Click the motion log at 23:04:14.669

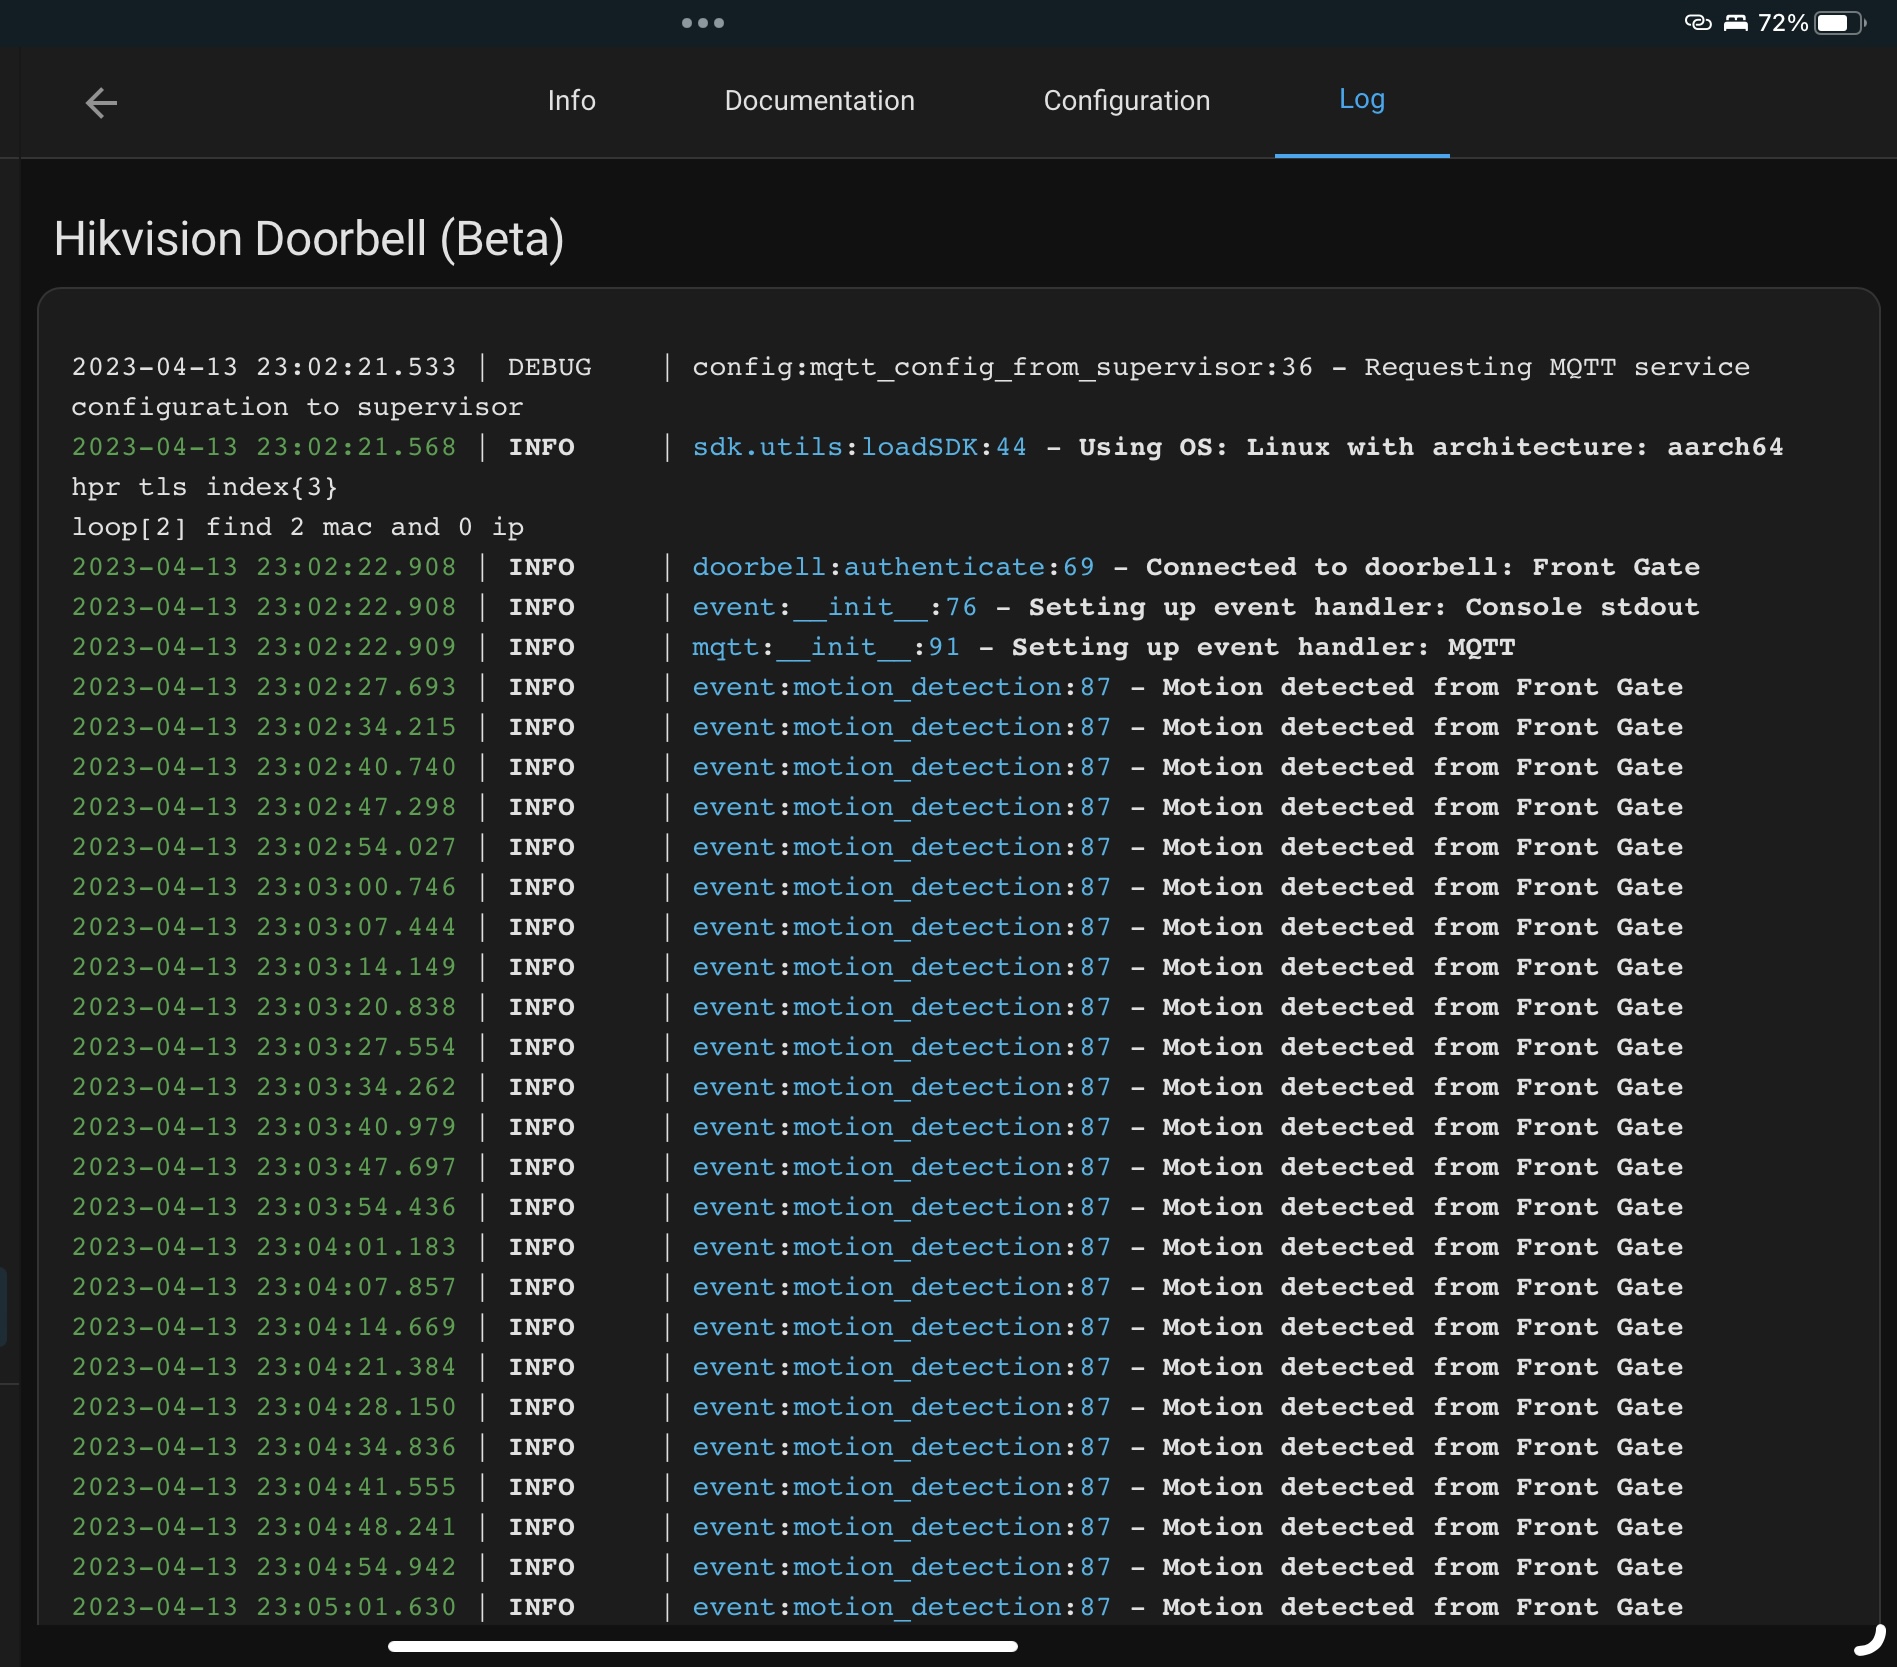[877, 1327]
